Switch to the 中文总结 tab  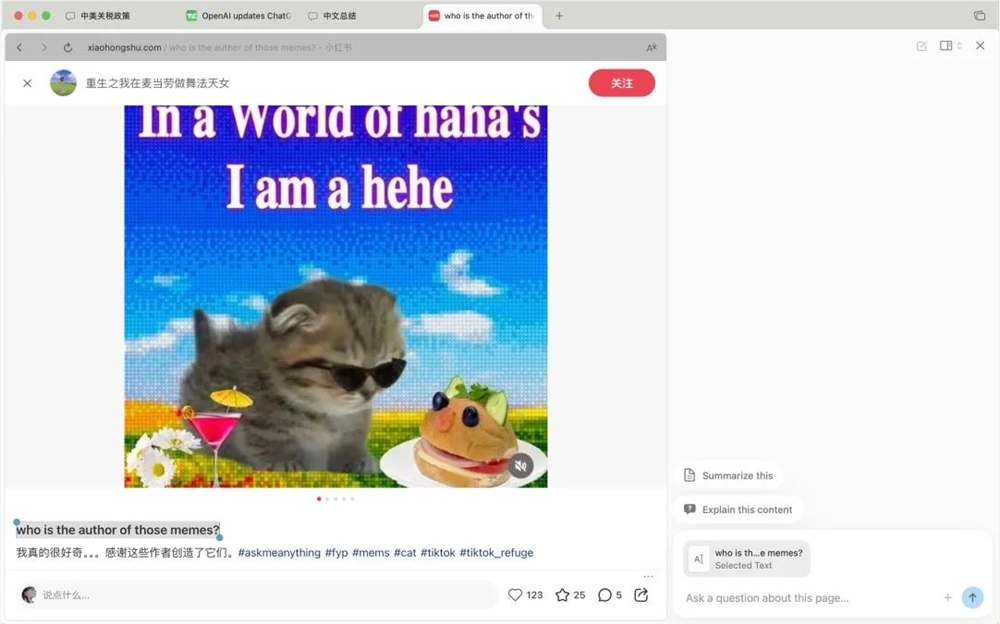pyautogui.click(x=332, y=16)
